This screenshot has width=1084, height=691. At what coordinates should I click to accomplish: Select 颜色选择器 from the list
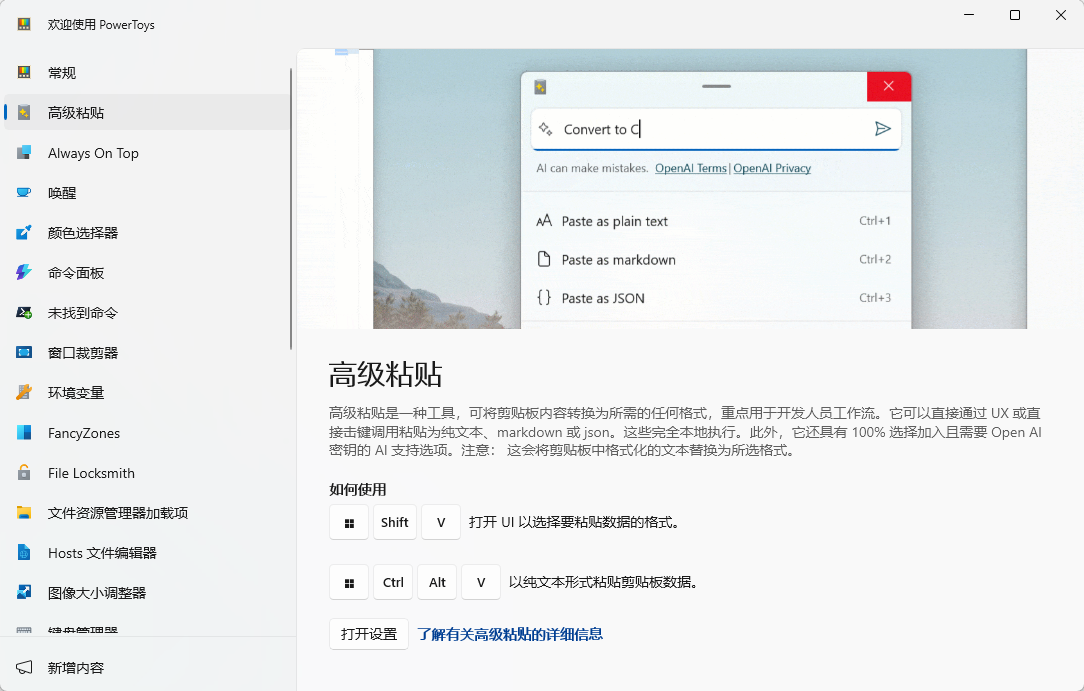click(x=147, y=232)
